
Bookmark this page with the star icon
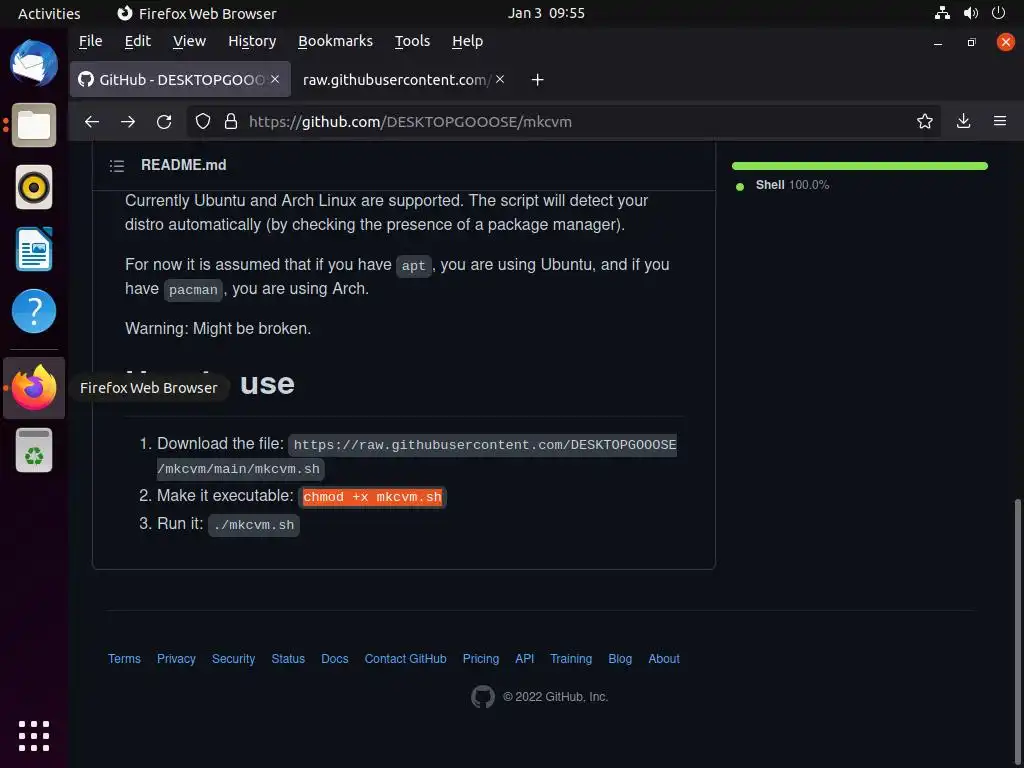click(x=924, y=121)
